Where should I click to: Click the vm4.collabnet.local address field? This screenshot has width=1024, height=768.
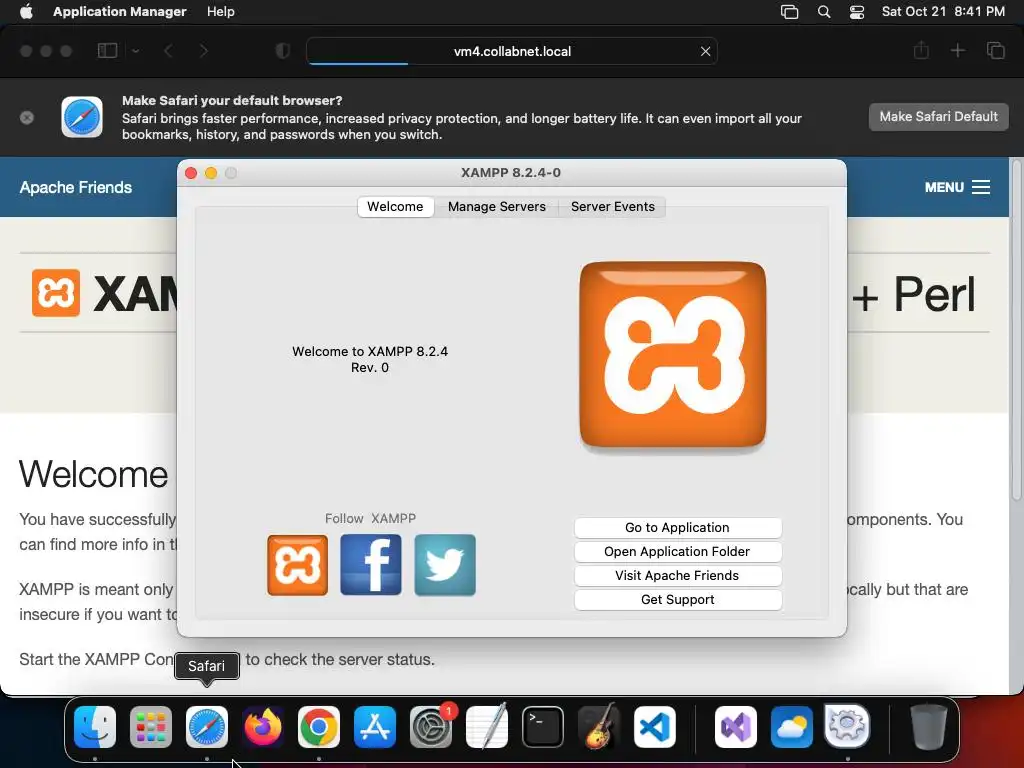tap(512, 52)
